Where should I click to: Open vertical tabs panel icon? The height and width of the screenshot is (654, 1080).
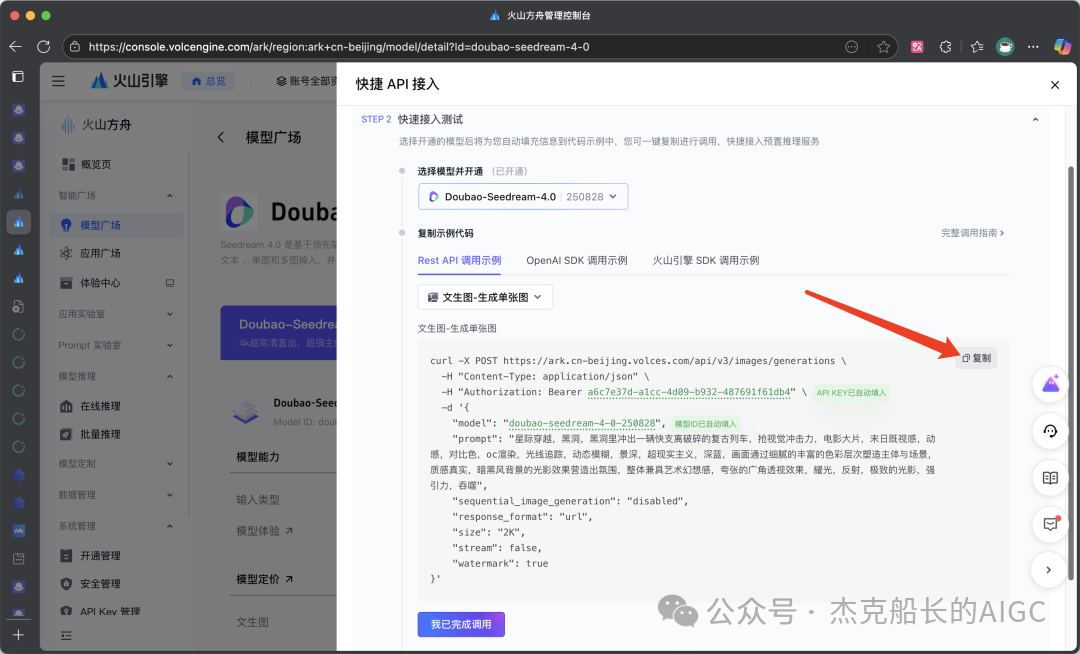[x=19, y=76]
